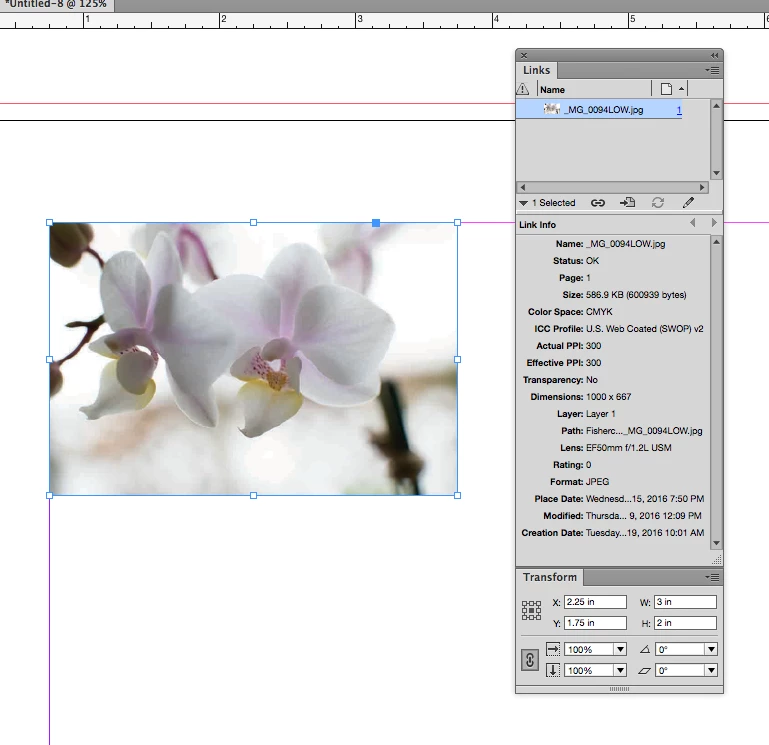
Task: Click the W width field
Action: (685, 602)
